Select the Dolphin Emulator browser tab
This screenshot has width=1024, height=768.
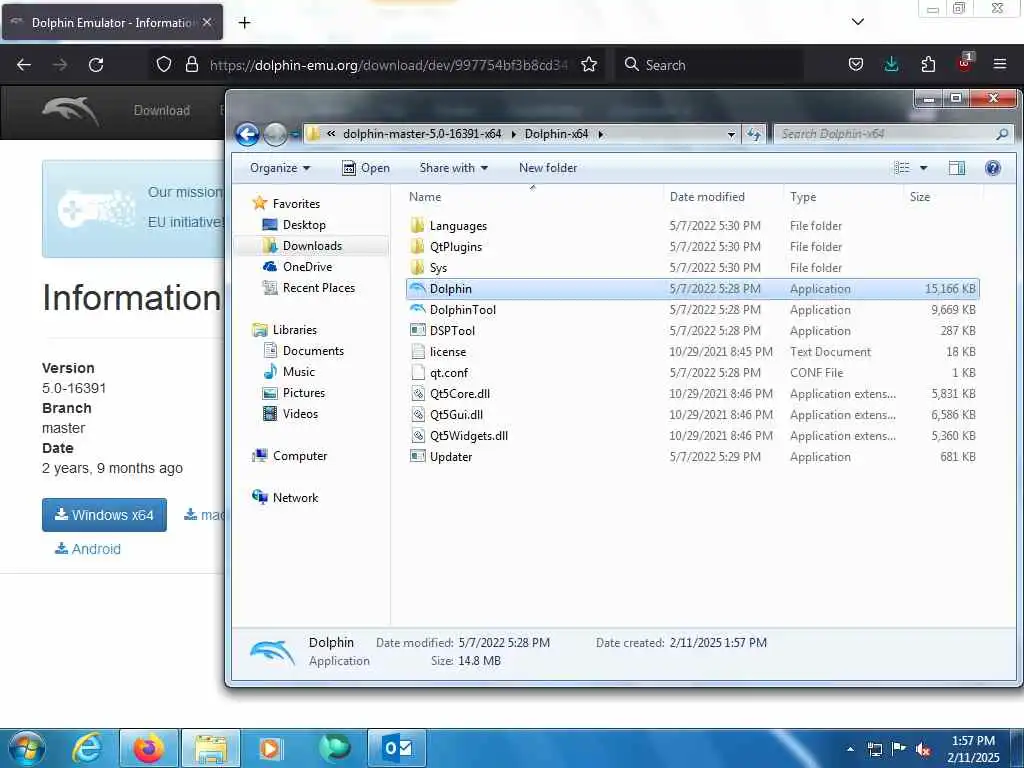pos(112,22)
